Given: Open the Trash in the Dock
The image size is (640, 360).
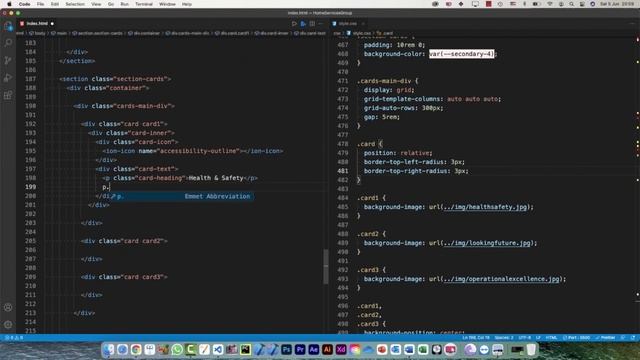Looking at the screenshot, I should point(531,349).
